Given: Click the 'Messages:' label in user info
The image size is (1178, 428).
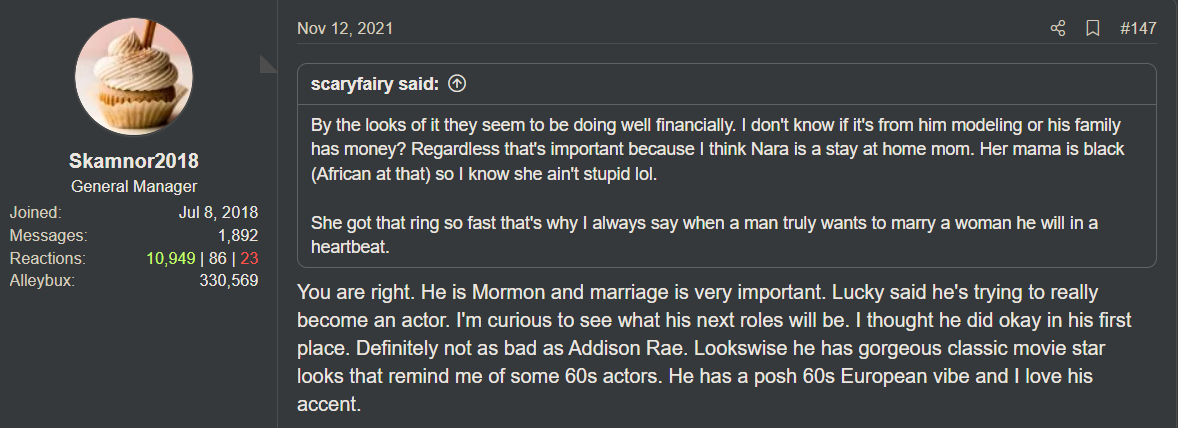Looking at the screenshot, I should pos(48,235).
